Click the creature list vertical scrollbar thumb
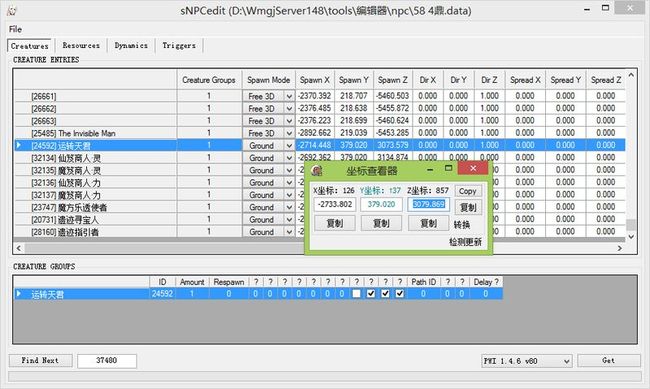The height and width of the screenshot is (389, 650). [631, 224]
